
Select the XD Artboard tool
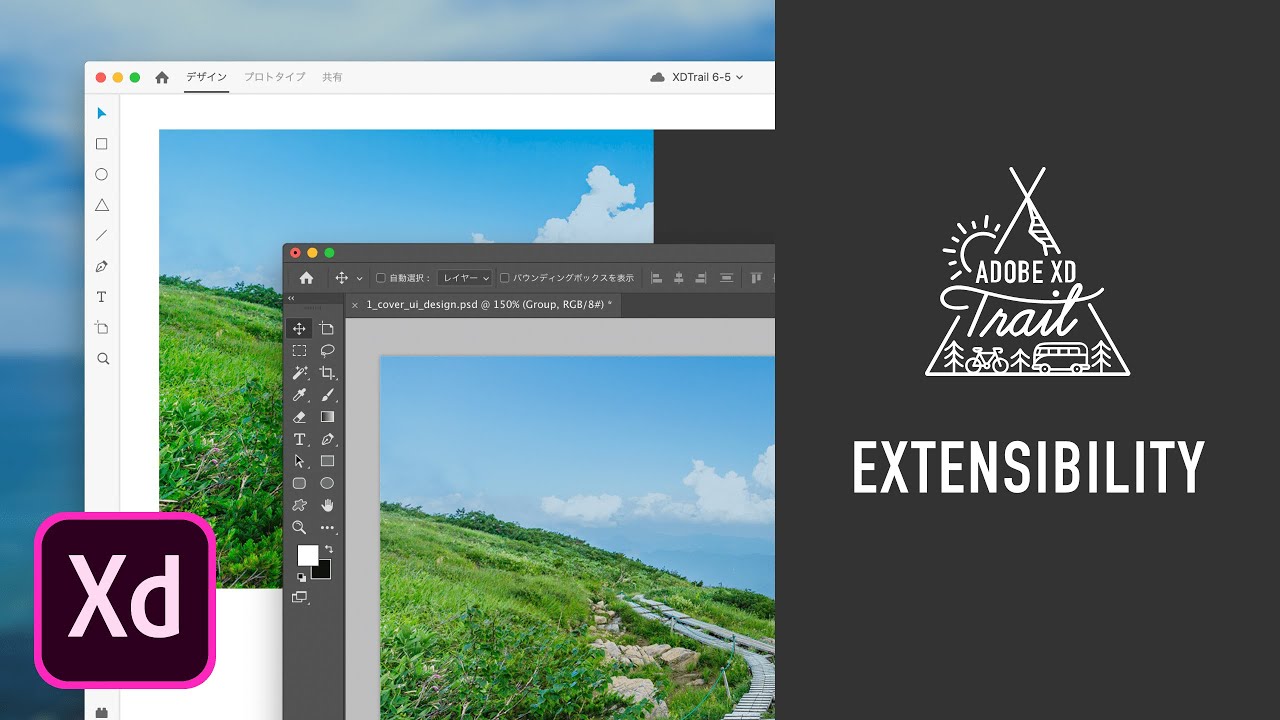(101, 327)
